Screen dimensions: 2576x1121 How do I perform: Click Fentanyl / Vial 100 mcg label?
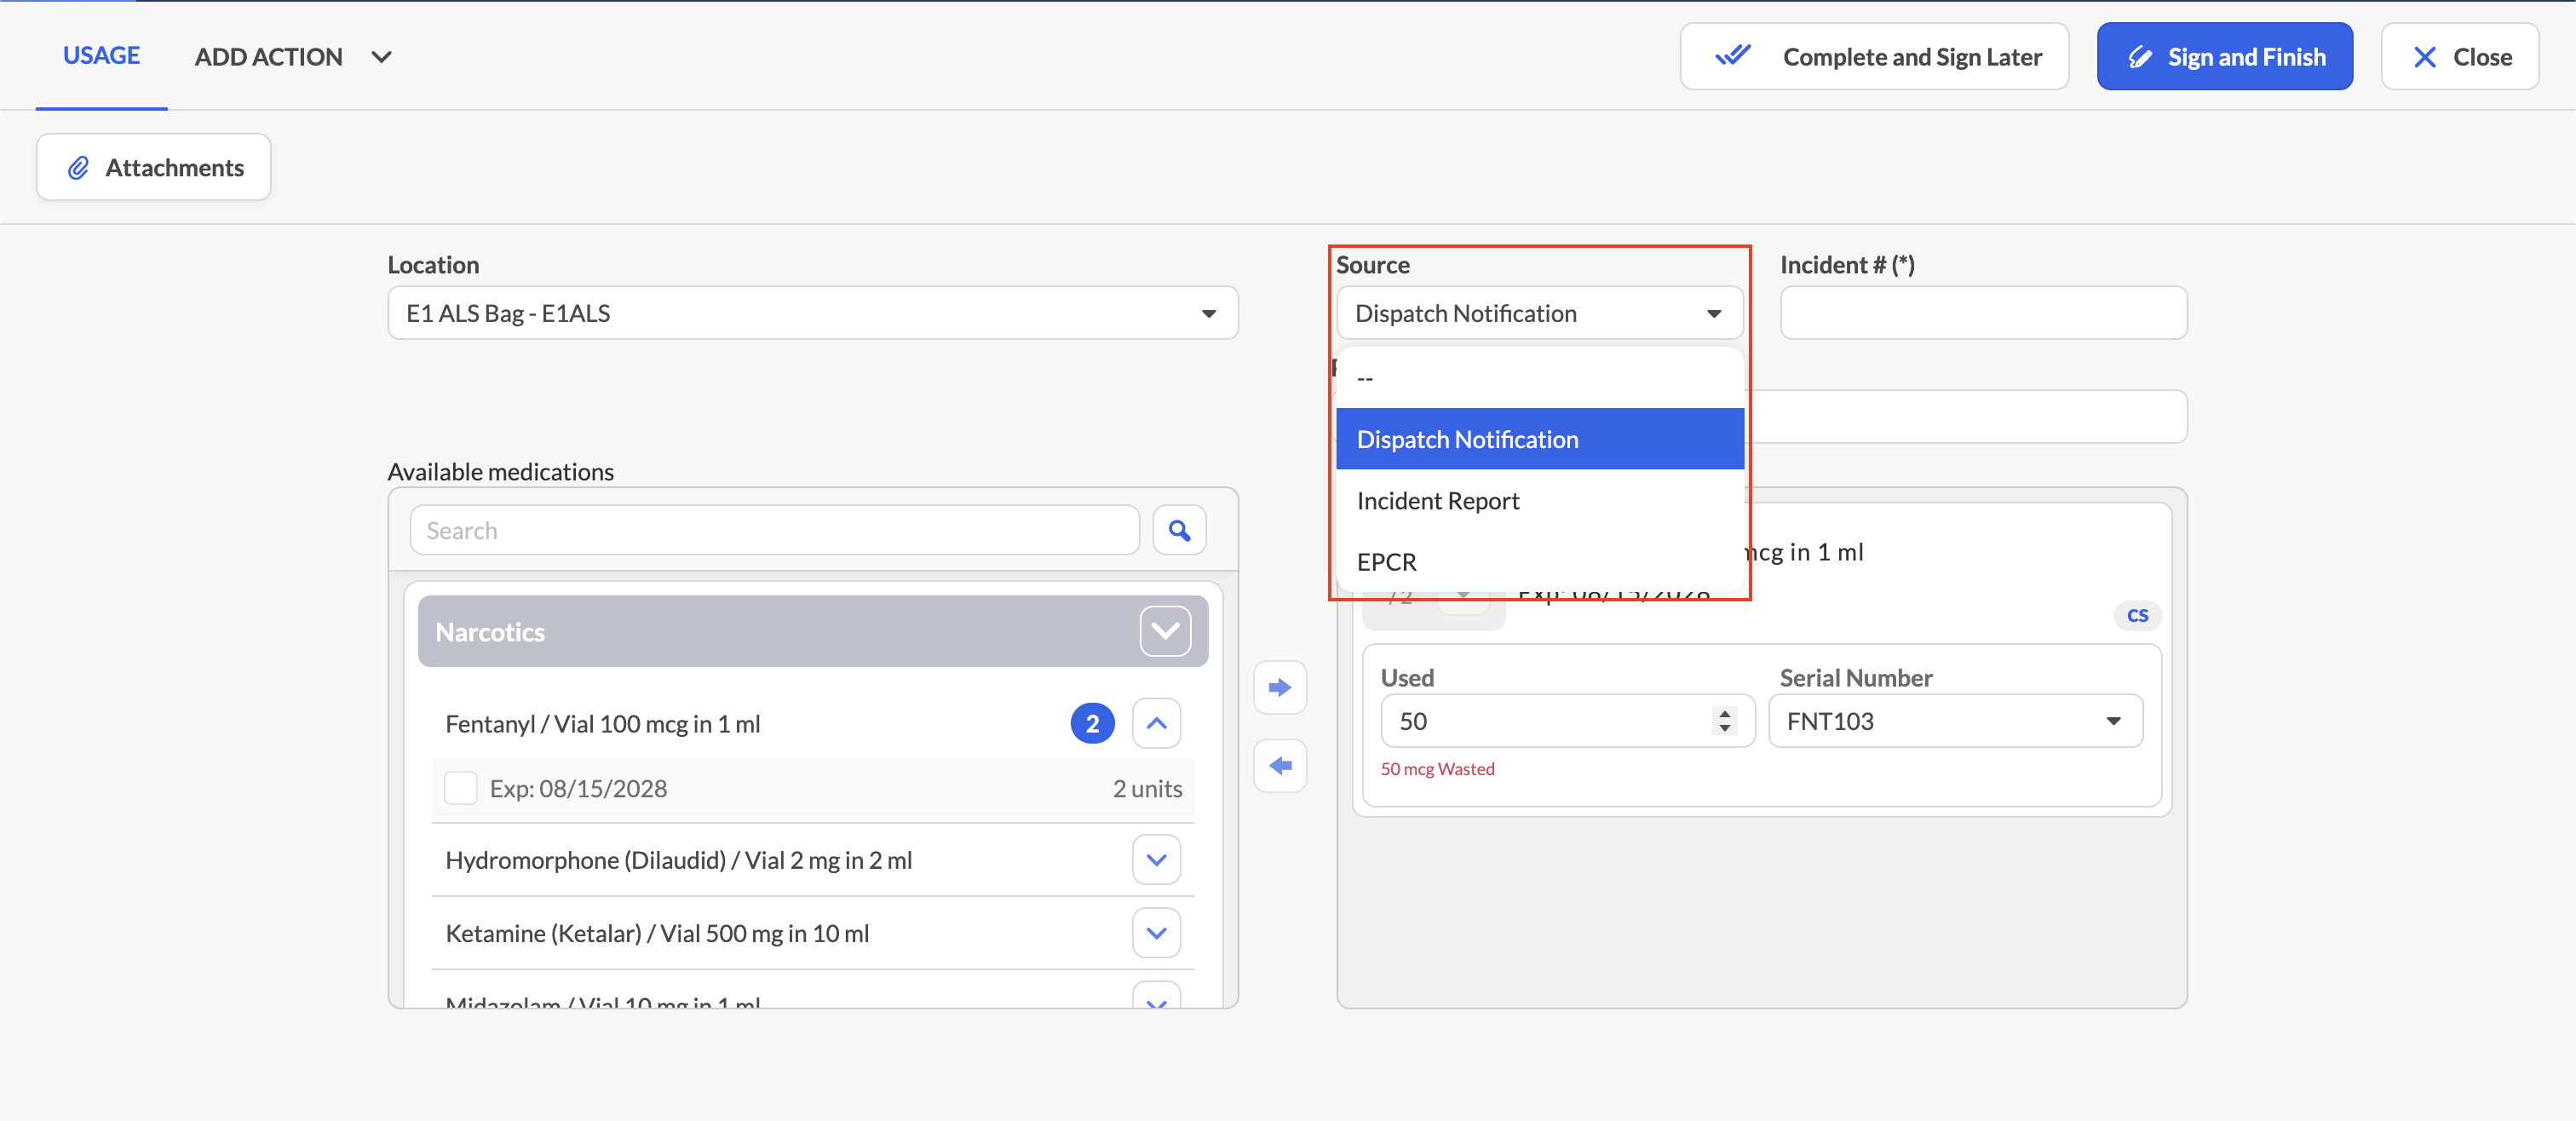(602, 723)
